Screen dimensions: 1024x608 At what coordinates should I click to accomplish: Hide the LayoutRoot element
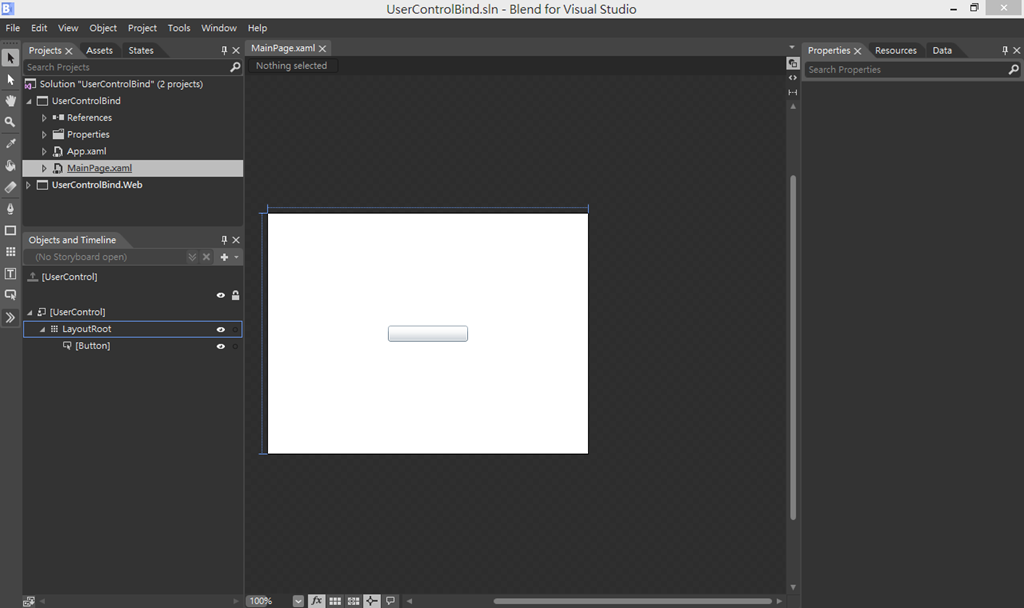point(221,329)
